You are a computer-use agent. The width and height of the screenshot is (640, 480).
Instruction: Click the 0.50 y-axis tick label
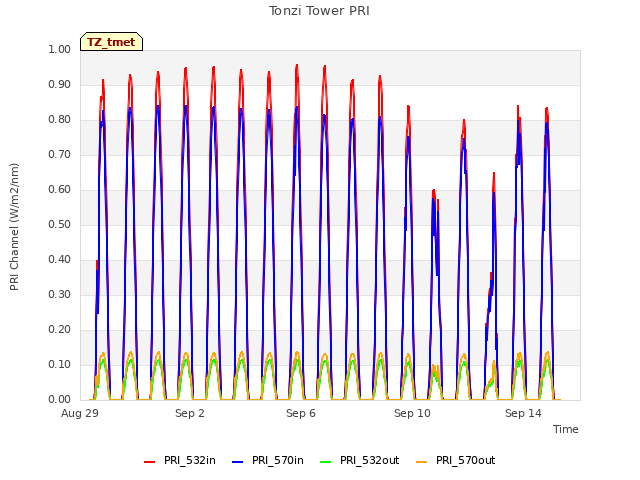(x=60, y=224)
